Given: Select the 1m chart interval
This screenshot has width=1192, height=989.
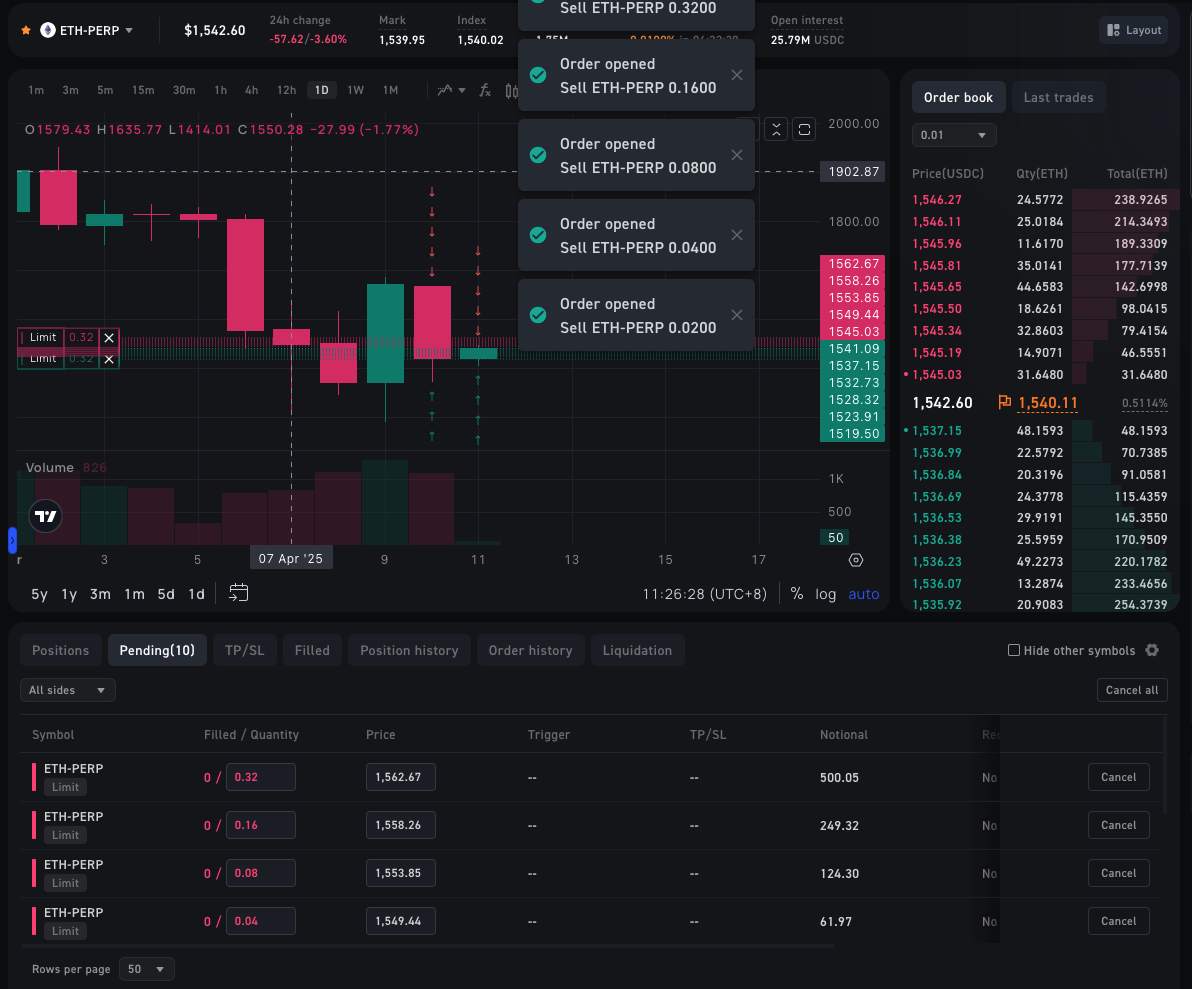Looking at the screenshot, I should click(36, 90).
